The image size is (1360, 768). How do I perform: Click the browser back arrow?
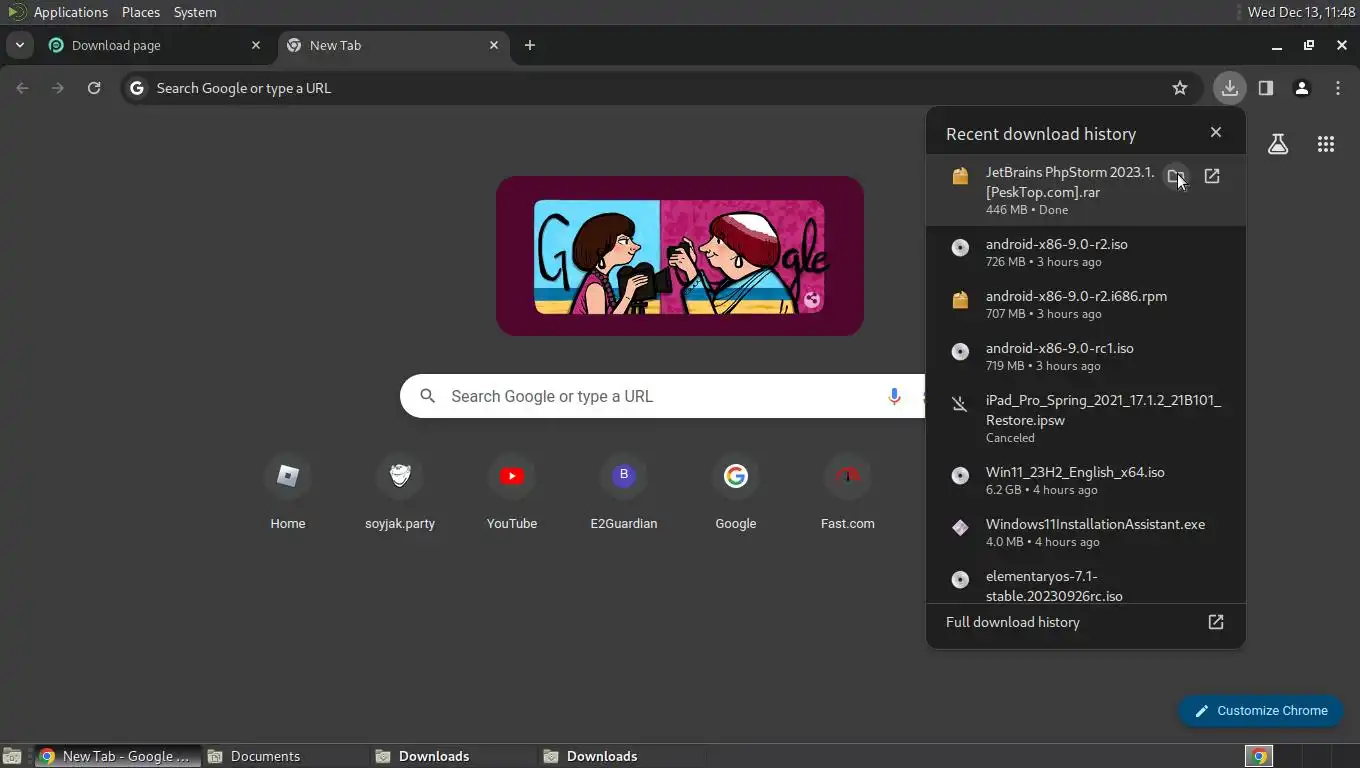point(22,88)
